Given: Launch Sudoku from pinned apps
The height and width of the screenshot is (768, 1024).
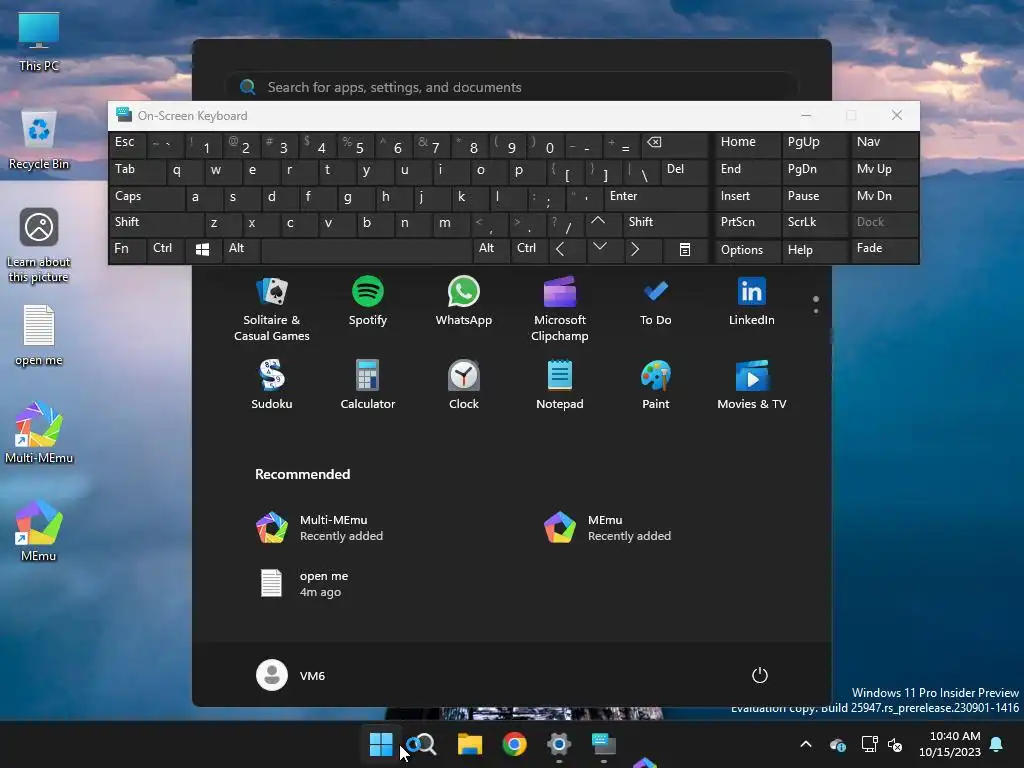Looking at the screenshot, I should click(x=272, y=385).
